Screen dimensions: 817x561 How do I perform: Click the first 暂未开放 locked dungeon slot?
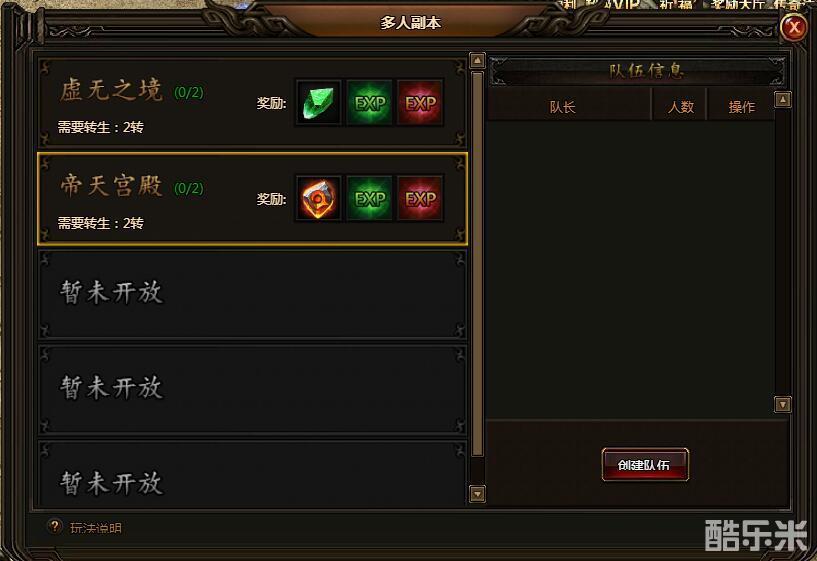point(253,294)
